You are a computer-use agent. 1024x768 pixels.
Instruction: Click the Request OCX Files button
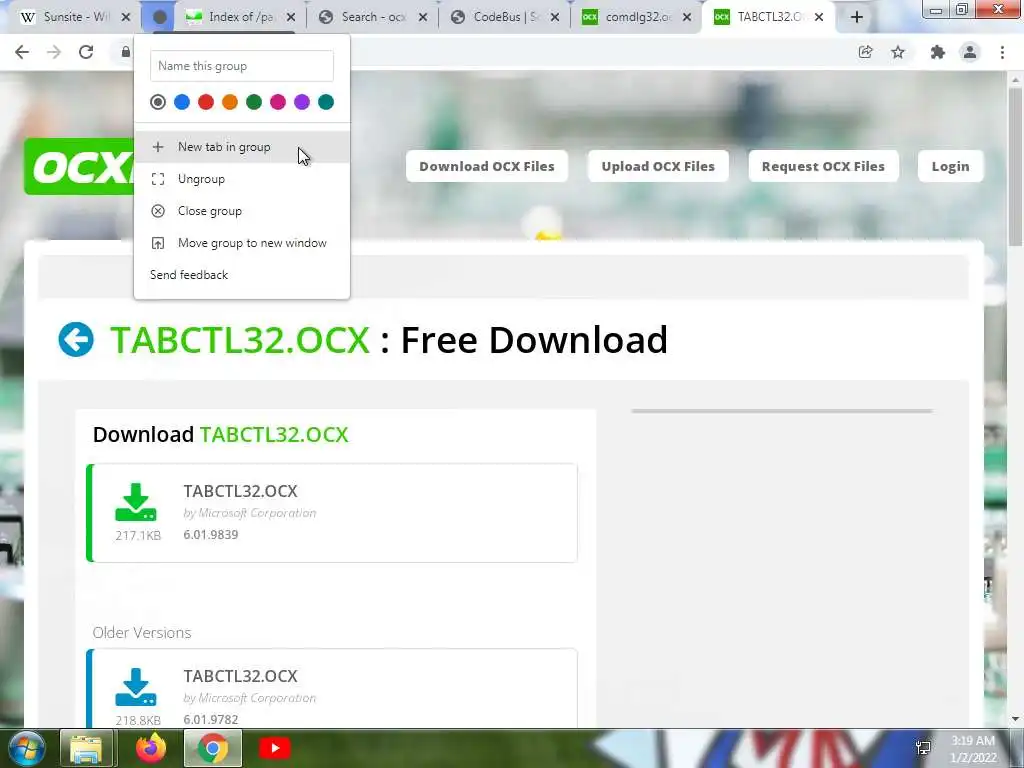point(823,167)
